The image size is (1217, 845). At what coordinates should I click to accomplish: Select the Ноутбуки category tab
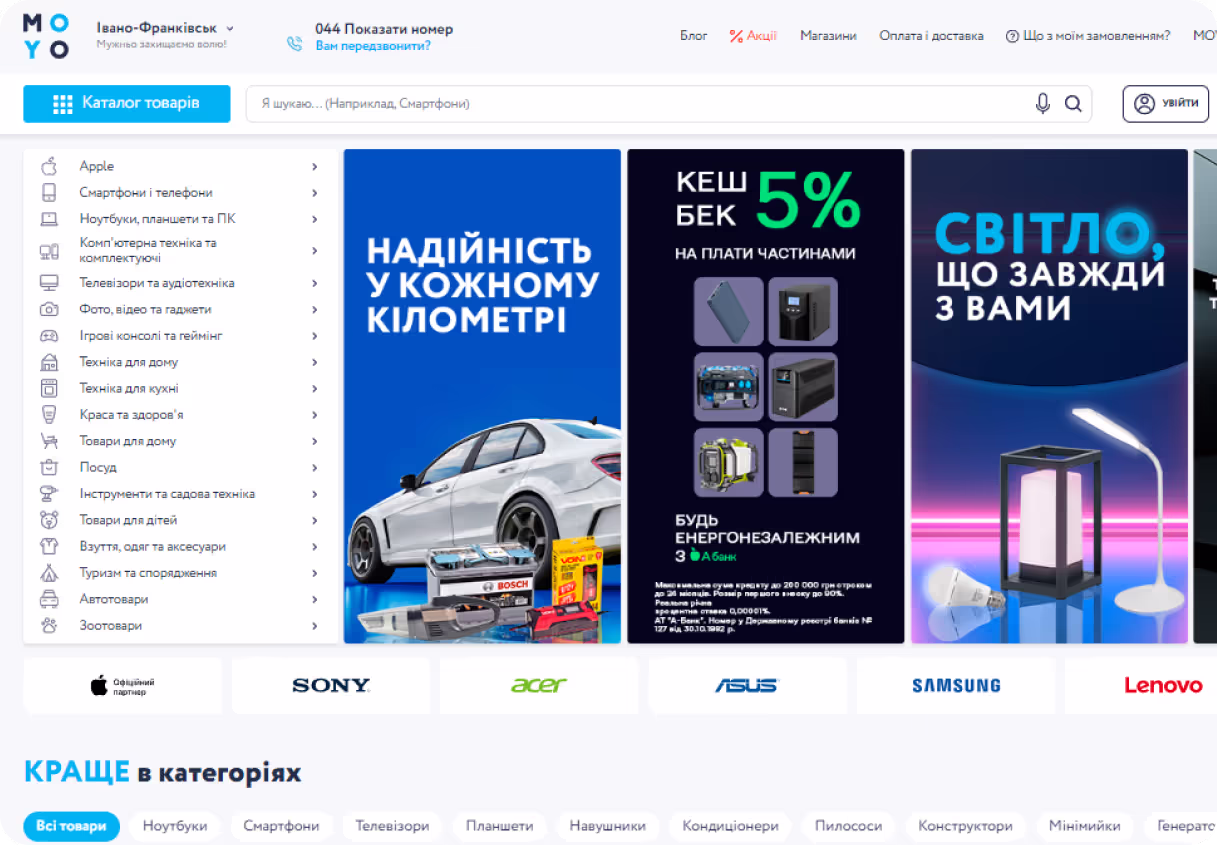coord(175,826)
